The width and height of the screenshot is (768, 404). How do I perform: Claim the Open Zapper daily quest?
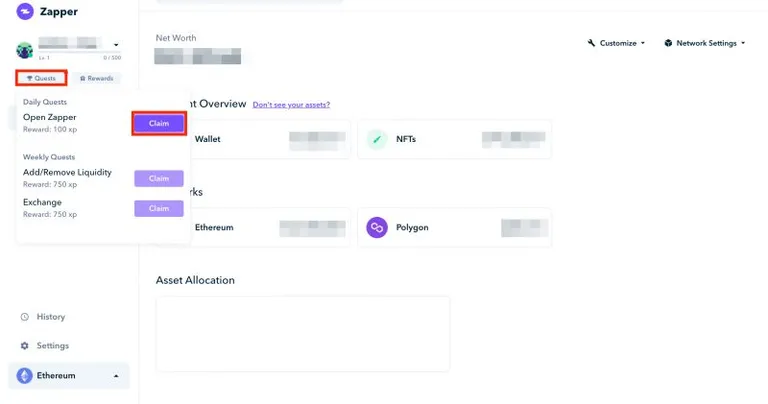pos(159,123)
